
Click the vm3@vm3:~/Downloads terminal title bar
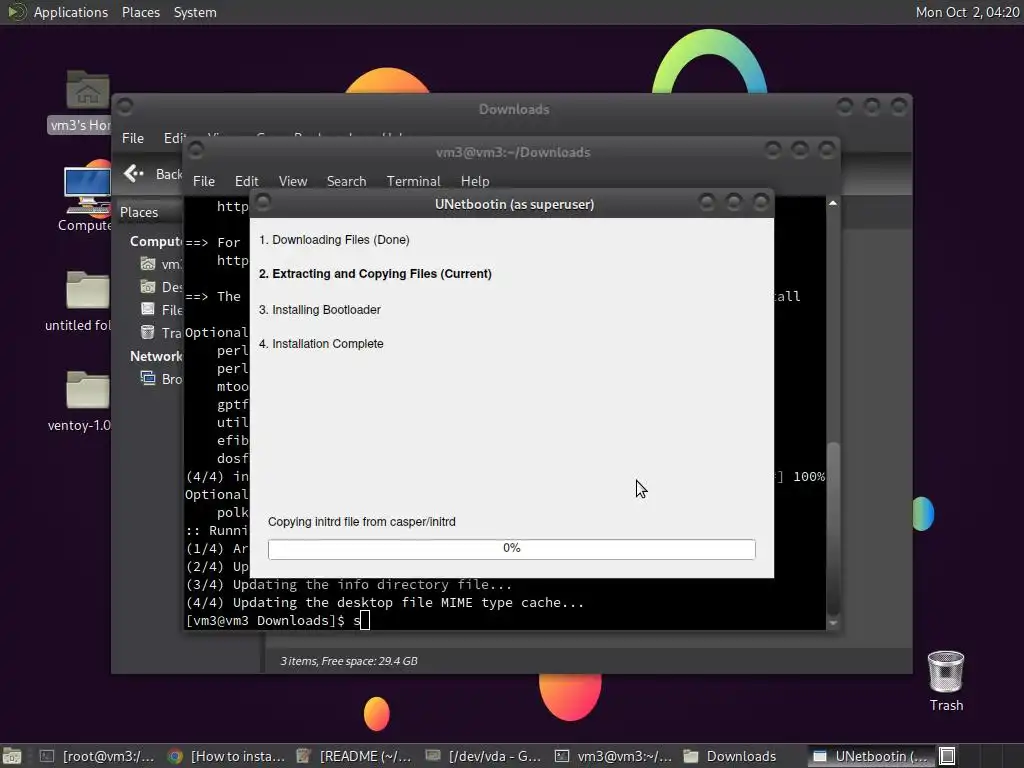click(513, 152)
